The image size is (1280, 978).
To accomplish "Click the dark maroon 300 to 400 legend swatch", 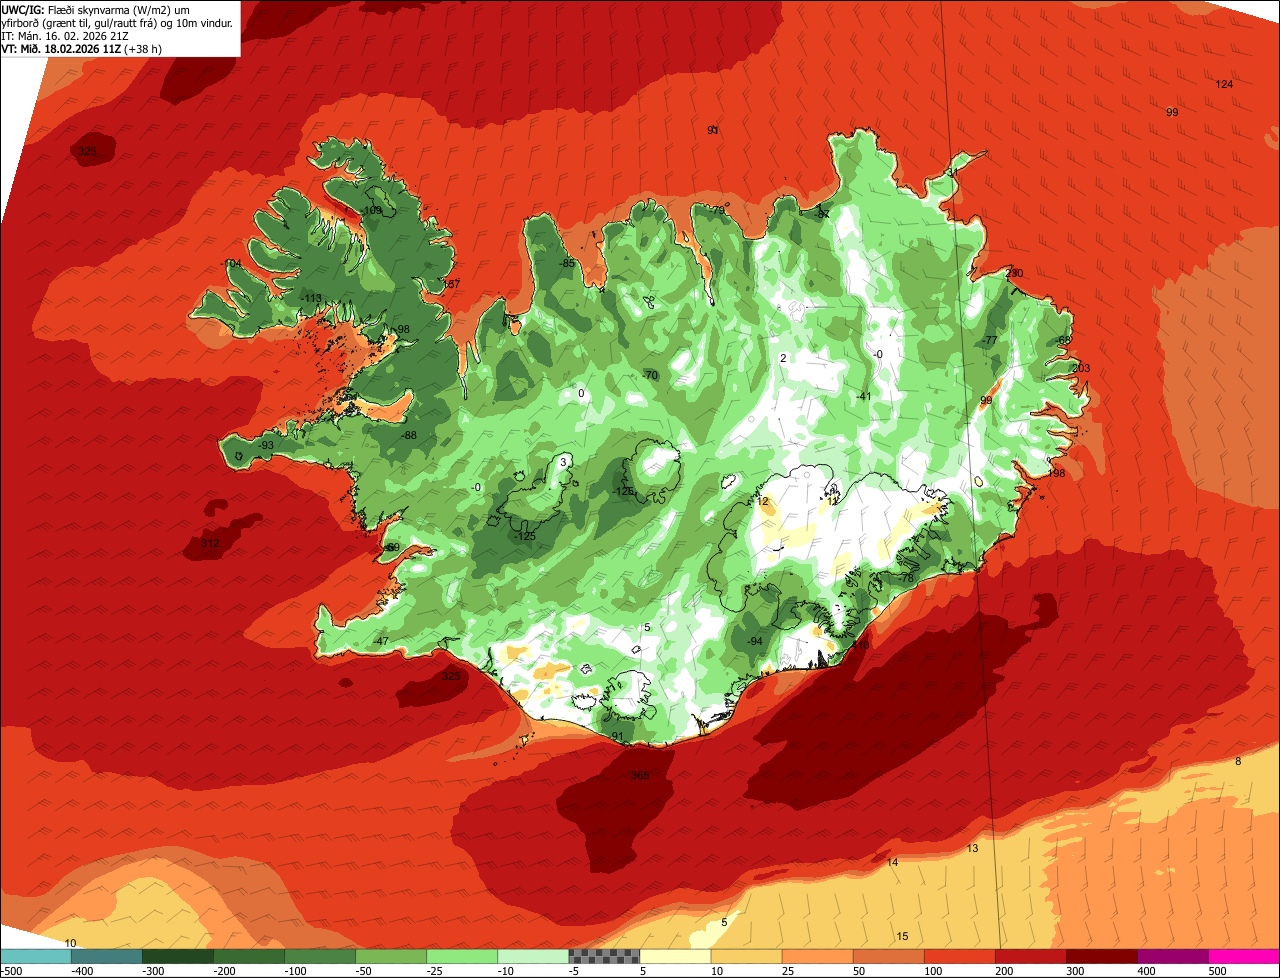I will [1102, 956].
